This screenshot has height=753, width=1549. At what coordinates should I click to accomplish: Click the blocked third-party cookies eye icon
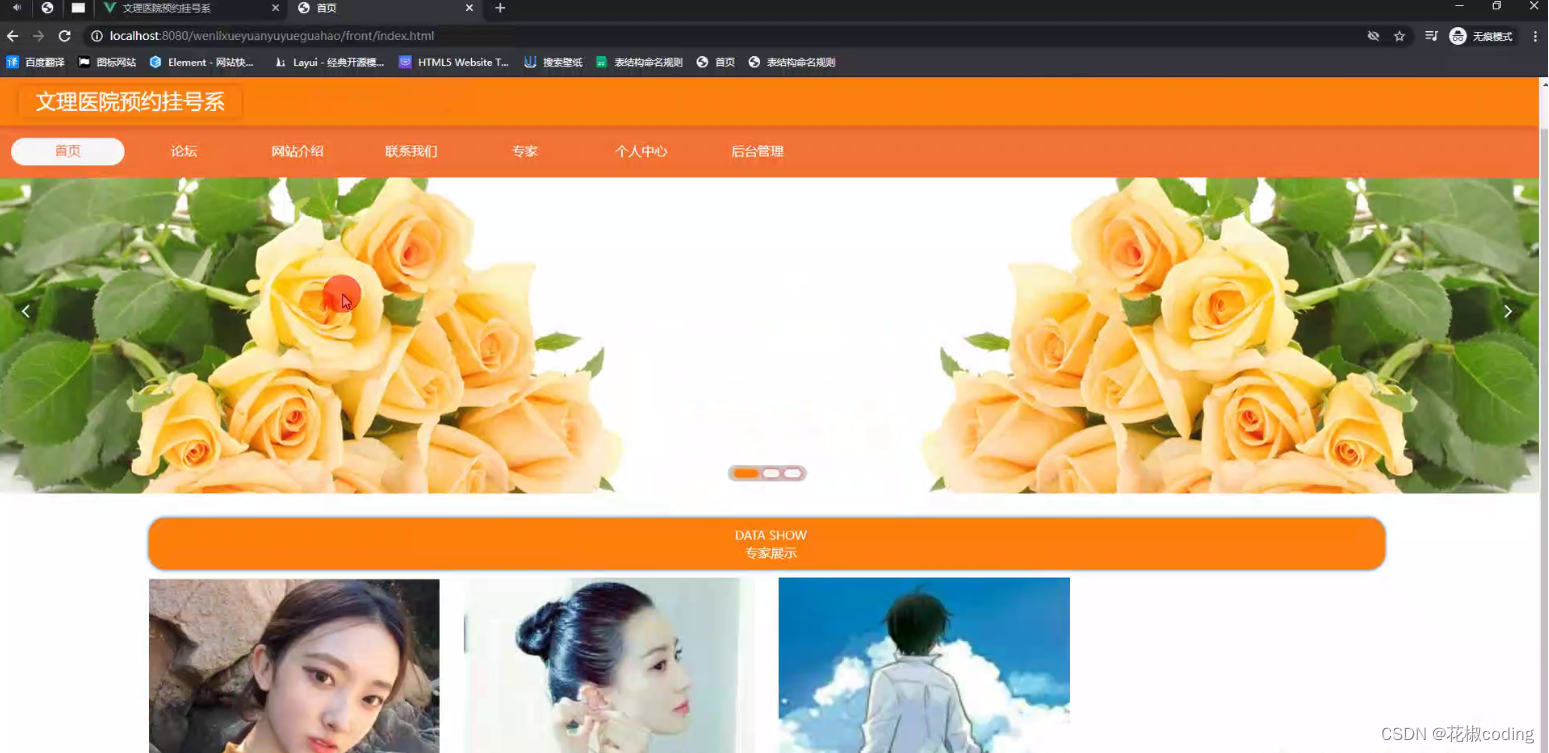click(1373, 35)
